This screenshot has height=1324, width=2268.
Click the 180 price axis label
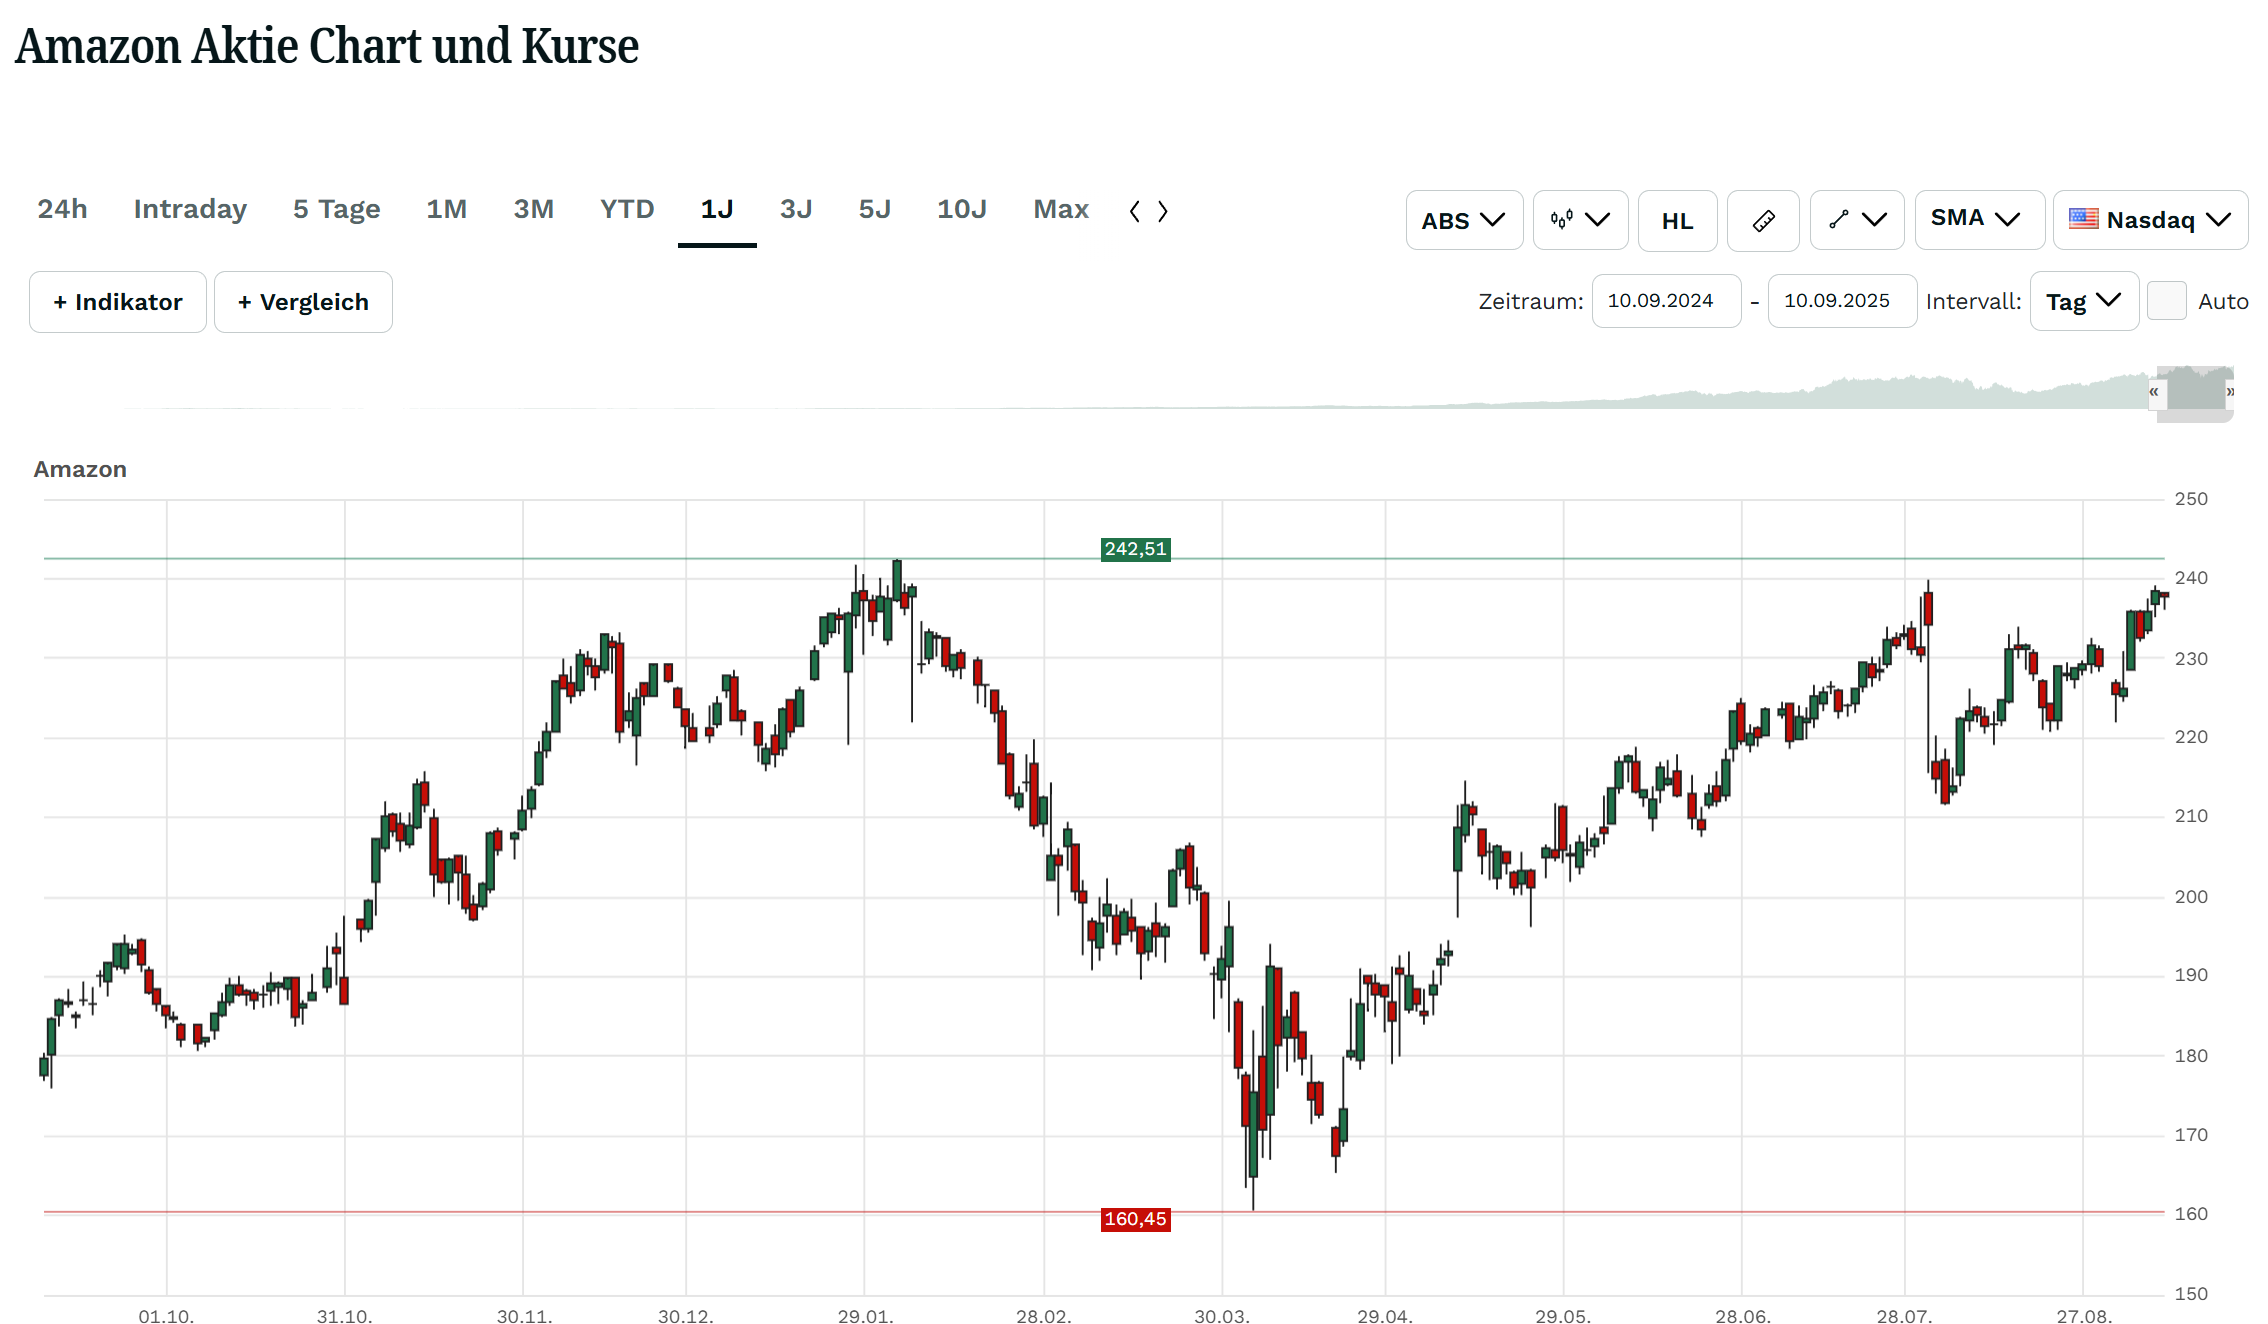[2191, 1056]
